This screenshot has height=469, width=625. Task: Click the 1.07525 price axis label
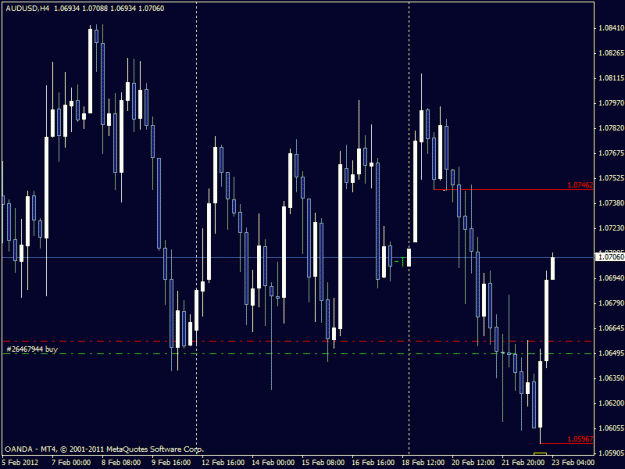[x=611, y=178]
